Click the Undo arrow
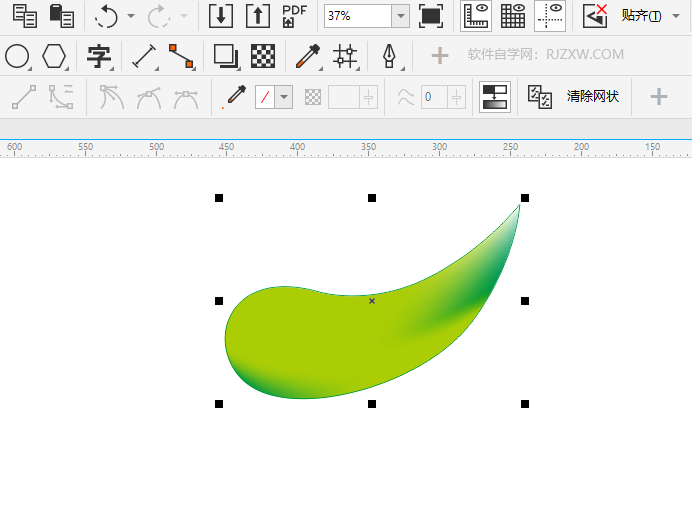The width and height of the screenshot is (692, 525). [x=107, y=16]
